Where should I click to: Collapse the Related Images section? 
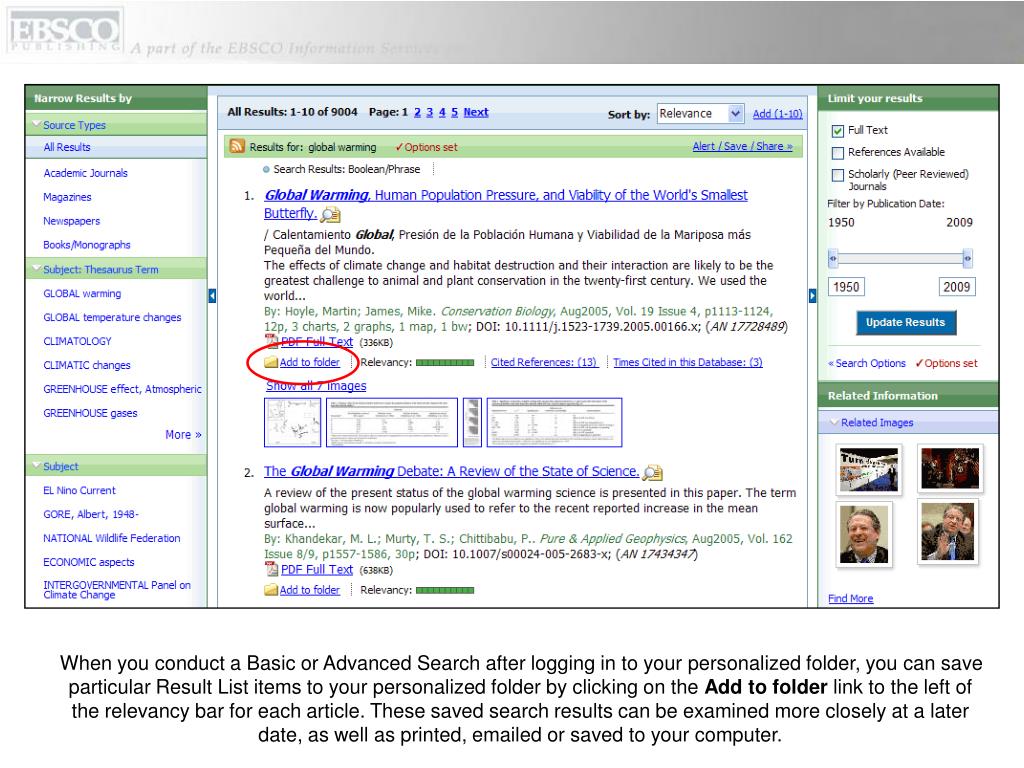(834, 422)
